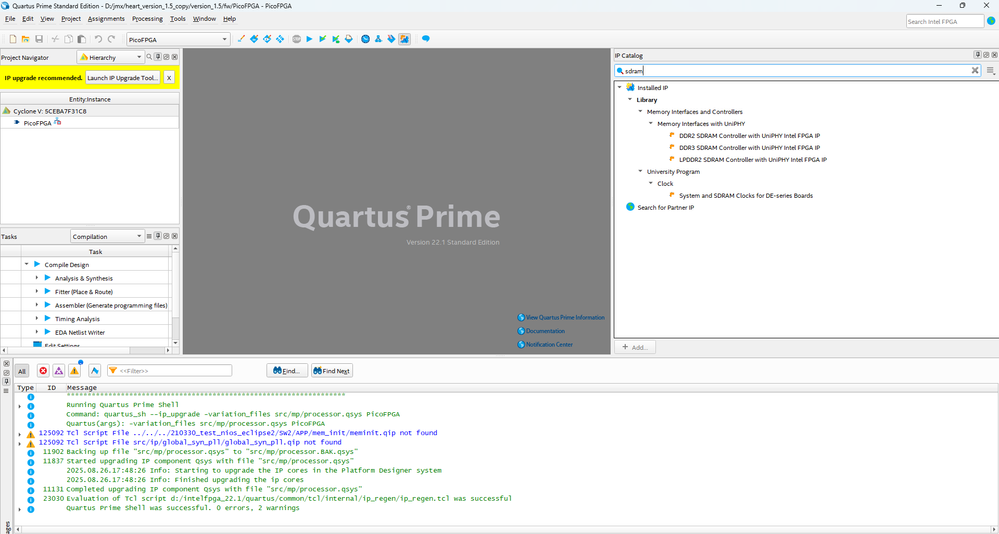Open the Processing menu
Image resolution: width=999 pixels, height=534 pixels.
[147, 19]
